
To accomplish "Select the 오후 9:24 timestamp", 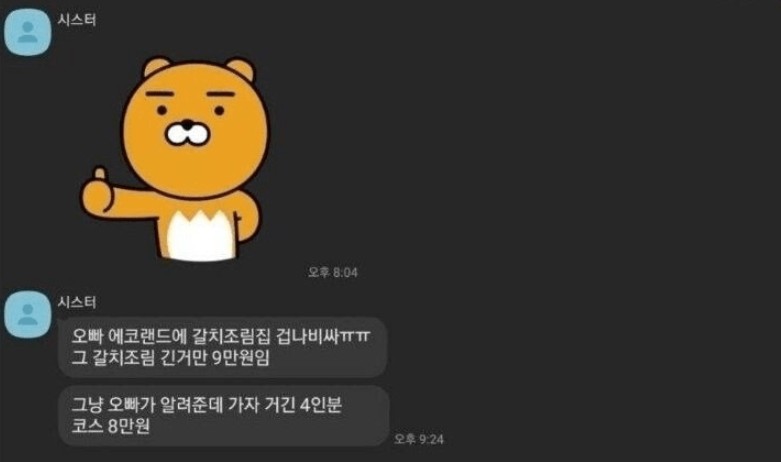I will pos(419,439).
